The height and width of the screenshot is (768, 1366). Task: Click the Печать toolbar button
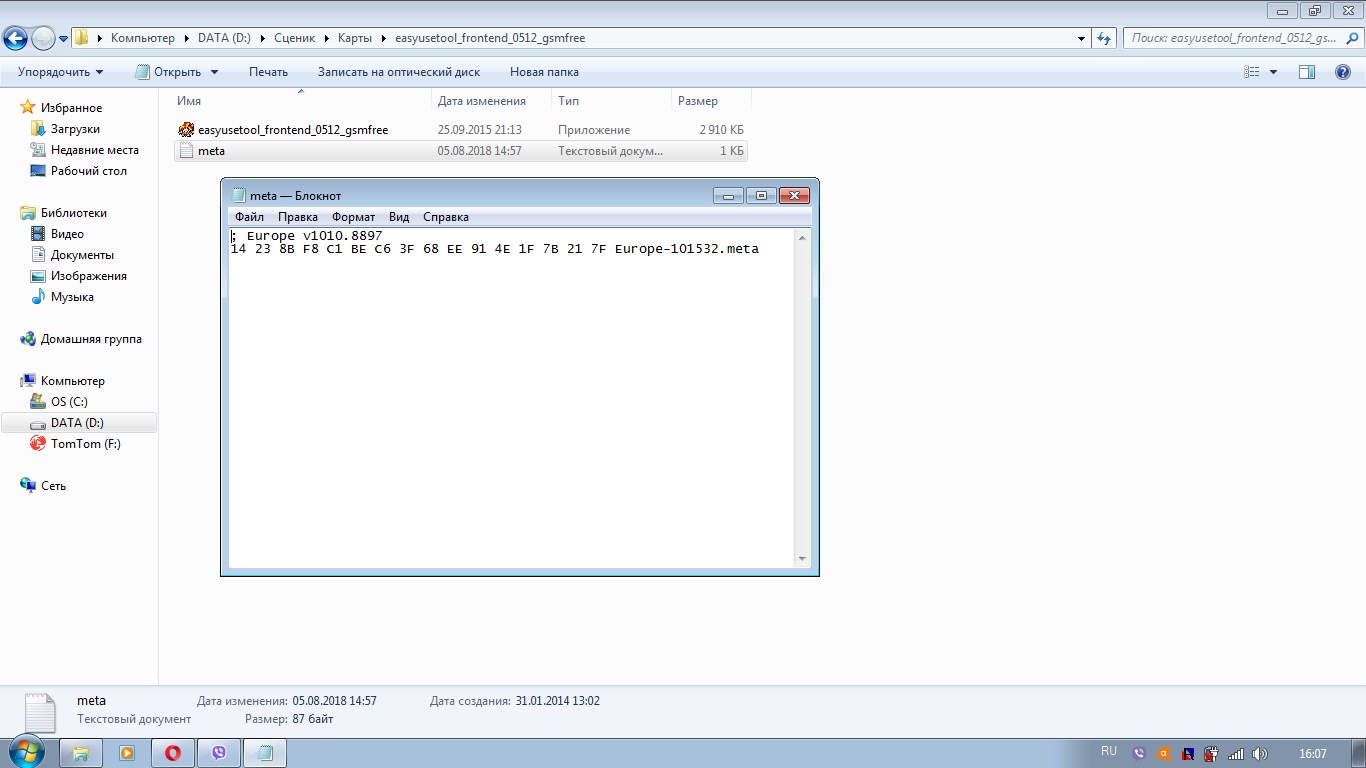[268, 72]
